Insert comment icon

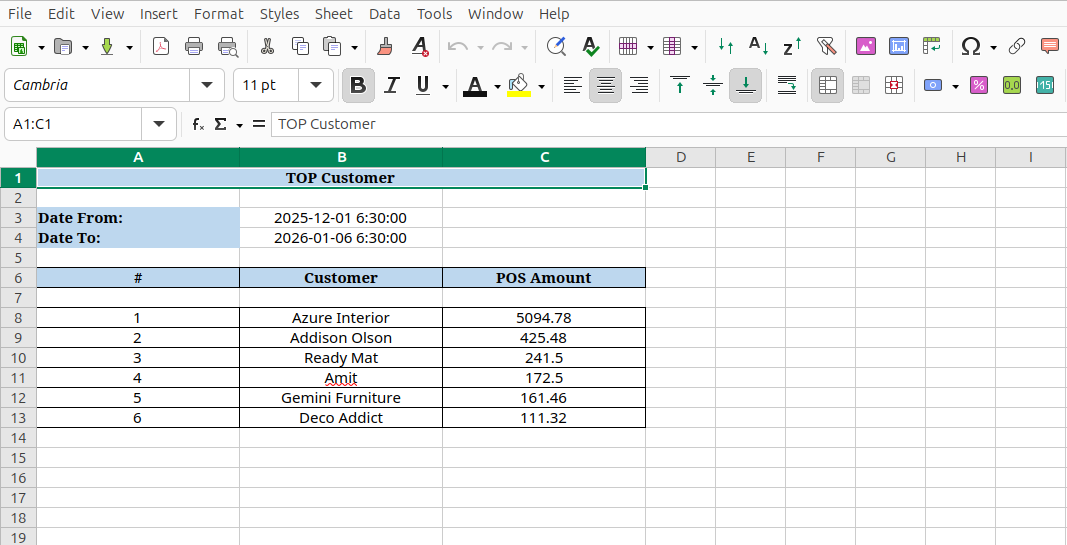(x=1050, y=47)
